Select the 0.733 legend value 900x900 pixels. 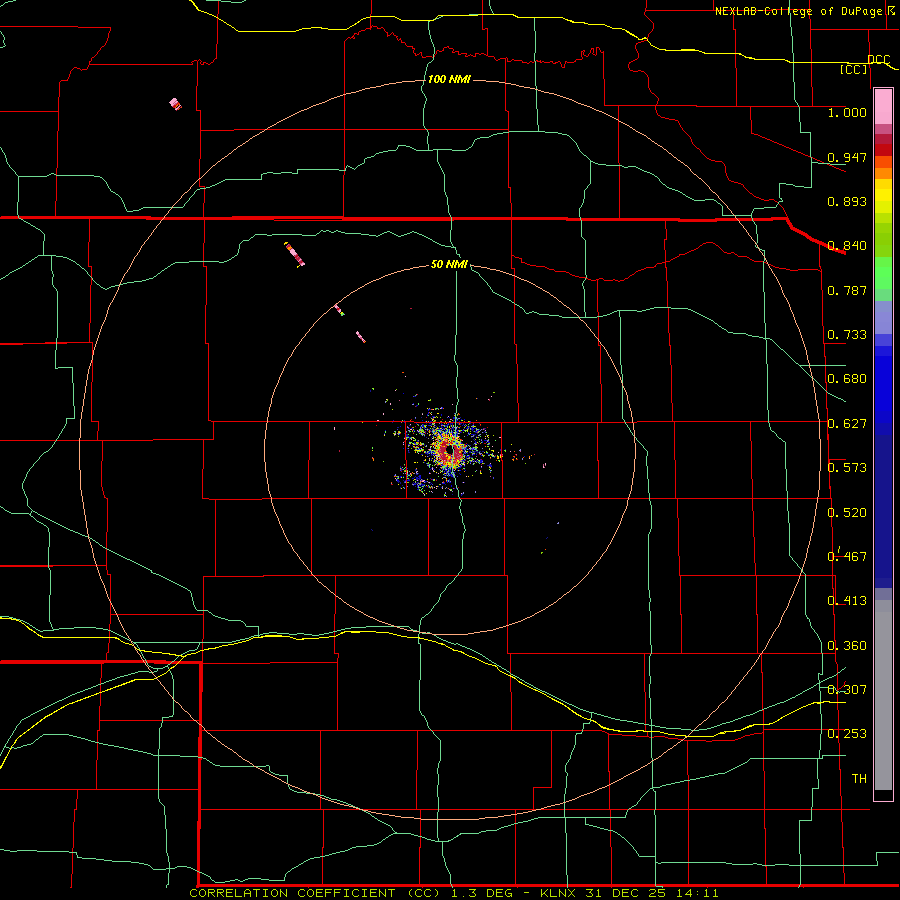click(847, 335)
